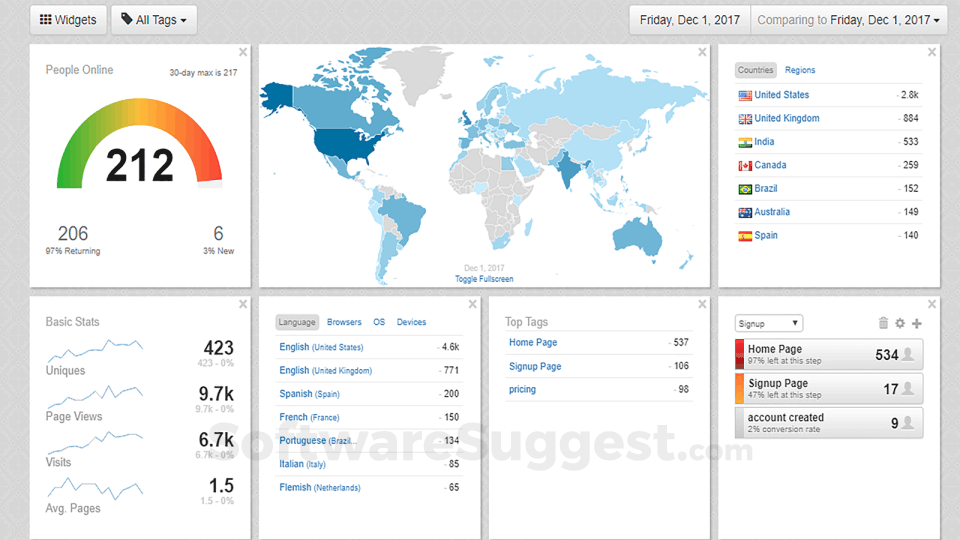Switch to the Regions tab
The image size is (960, 540).
[800, 70]
